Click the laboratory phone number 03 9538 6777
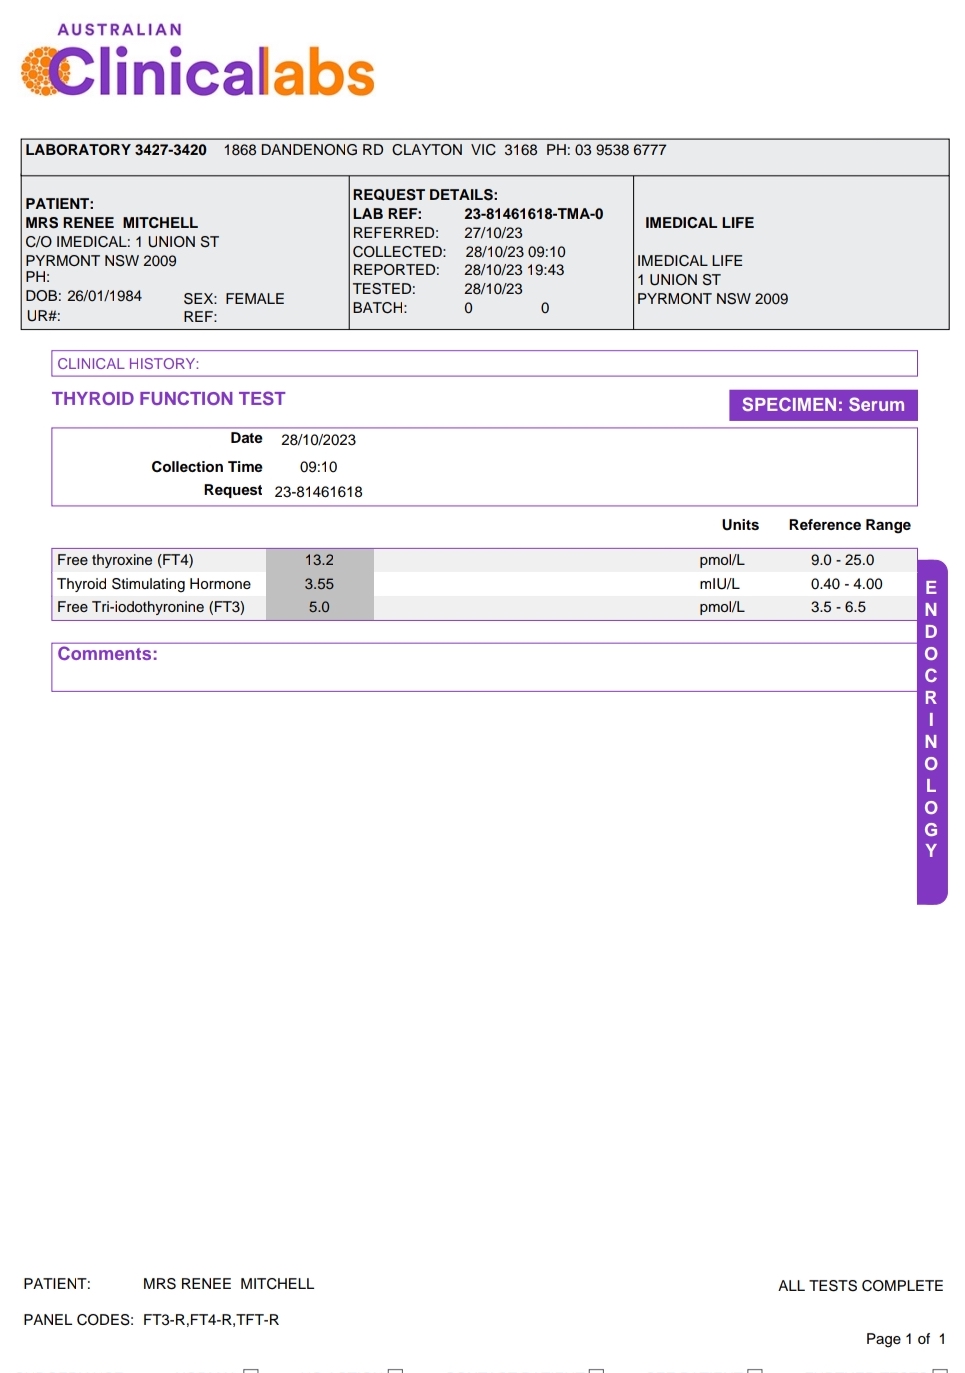The image size is (965, 1373). [620, 150]
